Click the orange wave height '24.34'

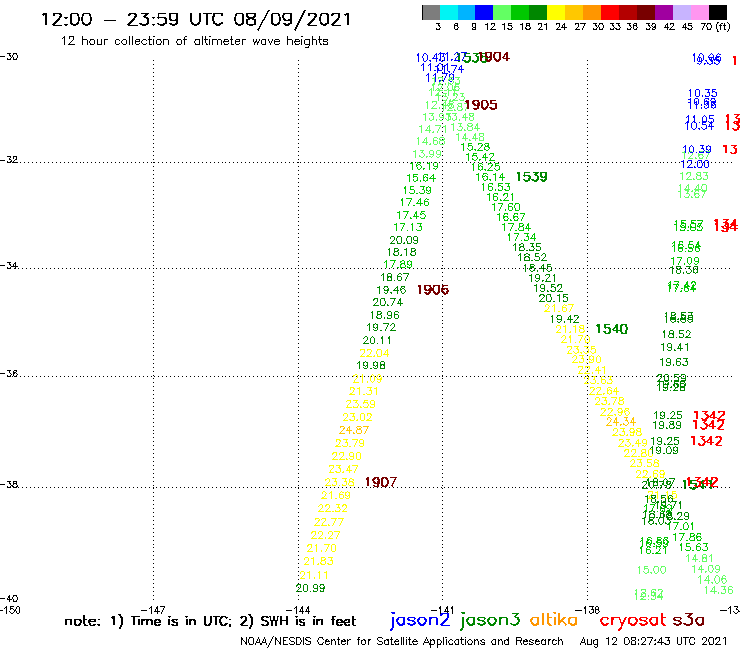point(621,422)
